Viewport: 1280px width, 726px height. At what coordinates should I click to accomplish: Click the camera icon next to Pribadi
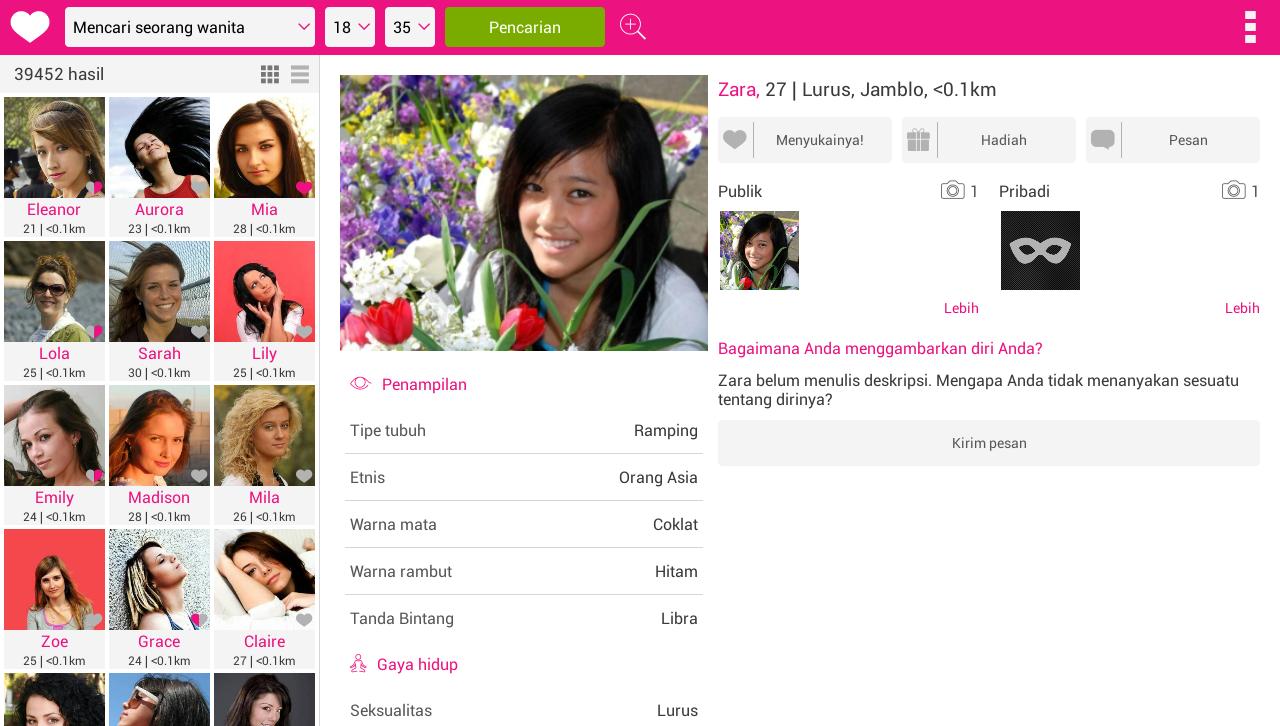coord(1233,190)
